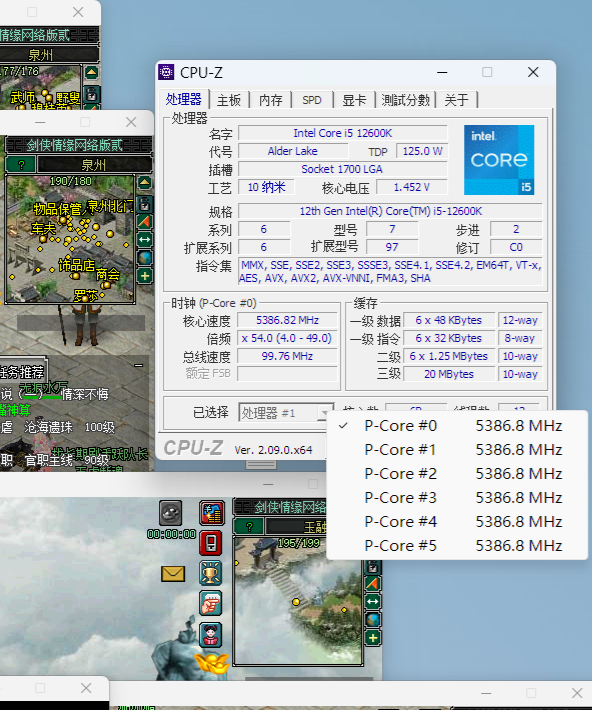This screenshot has width=592, height=710.
Task: Open the 处理器 #1 selection dropdown
Action: pos(286,413)
